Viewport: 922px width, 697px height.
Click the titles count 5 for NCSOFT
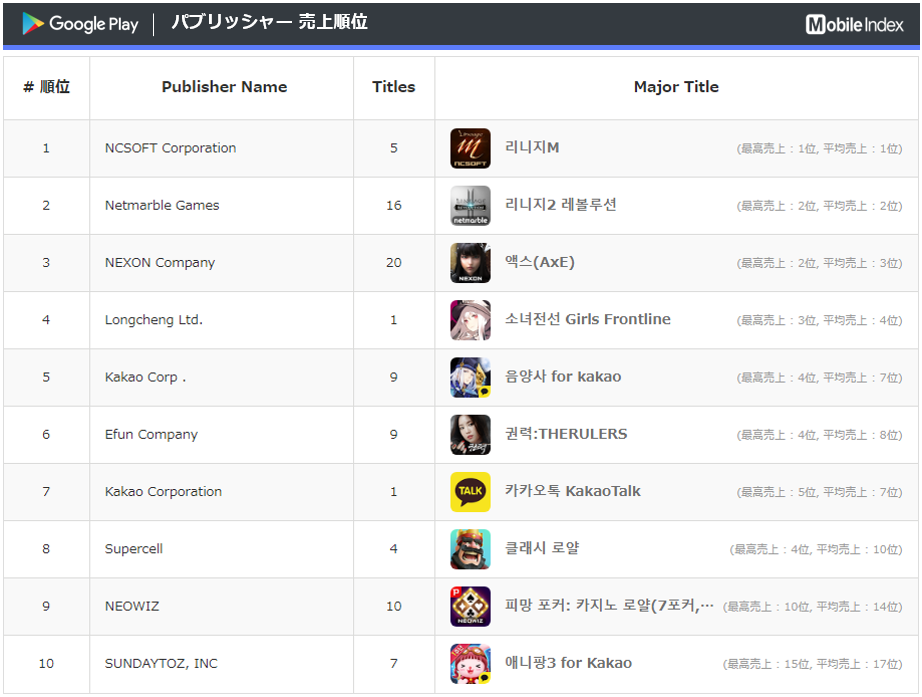coord(394,148)
